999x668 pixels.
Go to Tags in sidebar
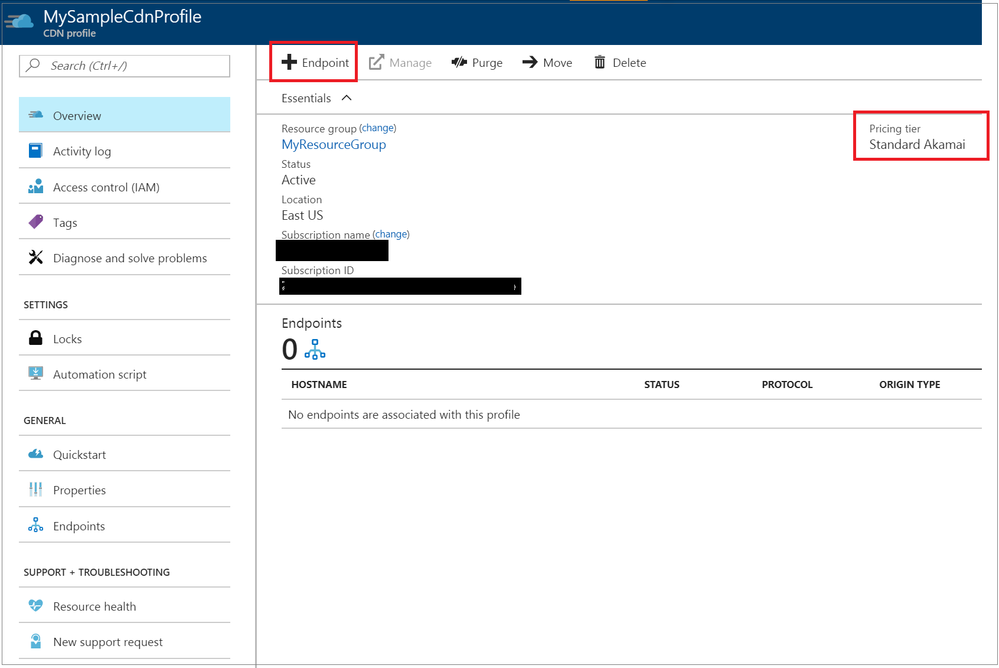coord(124,222)
